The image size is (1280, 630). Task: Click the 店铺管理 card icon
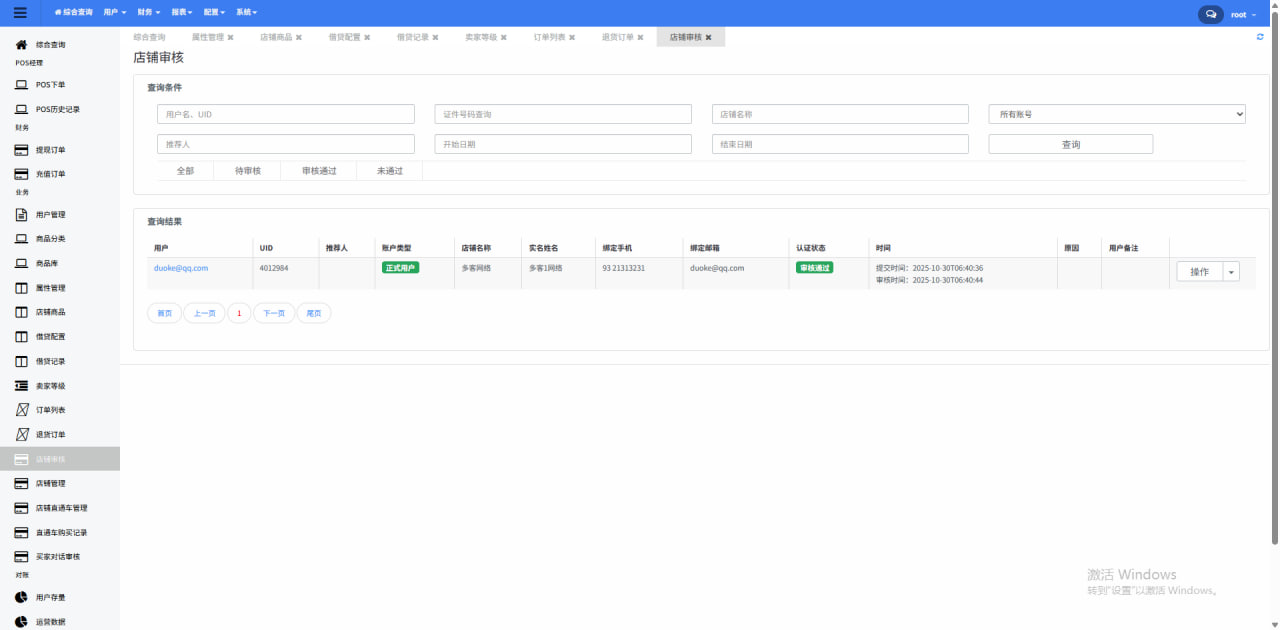tap(21, 483)
